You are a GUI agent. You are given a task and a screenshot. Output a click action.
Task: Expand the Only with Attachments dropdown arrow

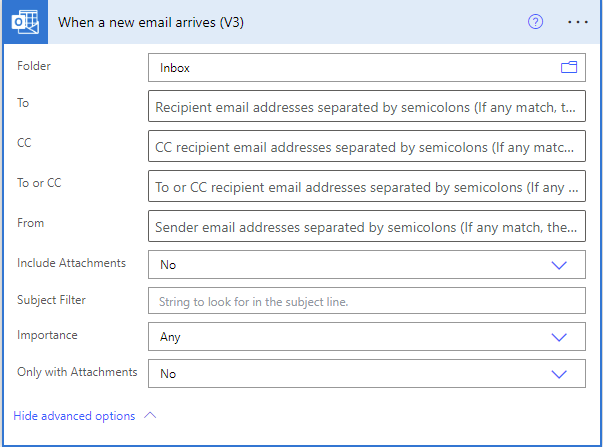559,373
